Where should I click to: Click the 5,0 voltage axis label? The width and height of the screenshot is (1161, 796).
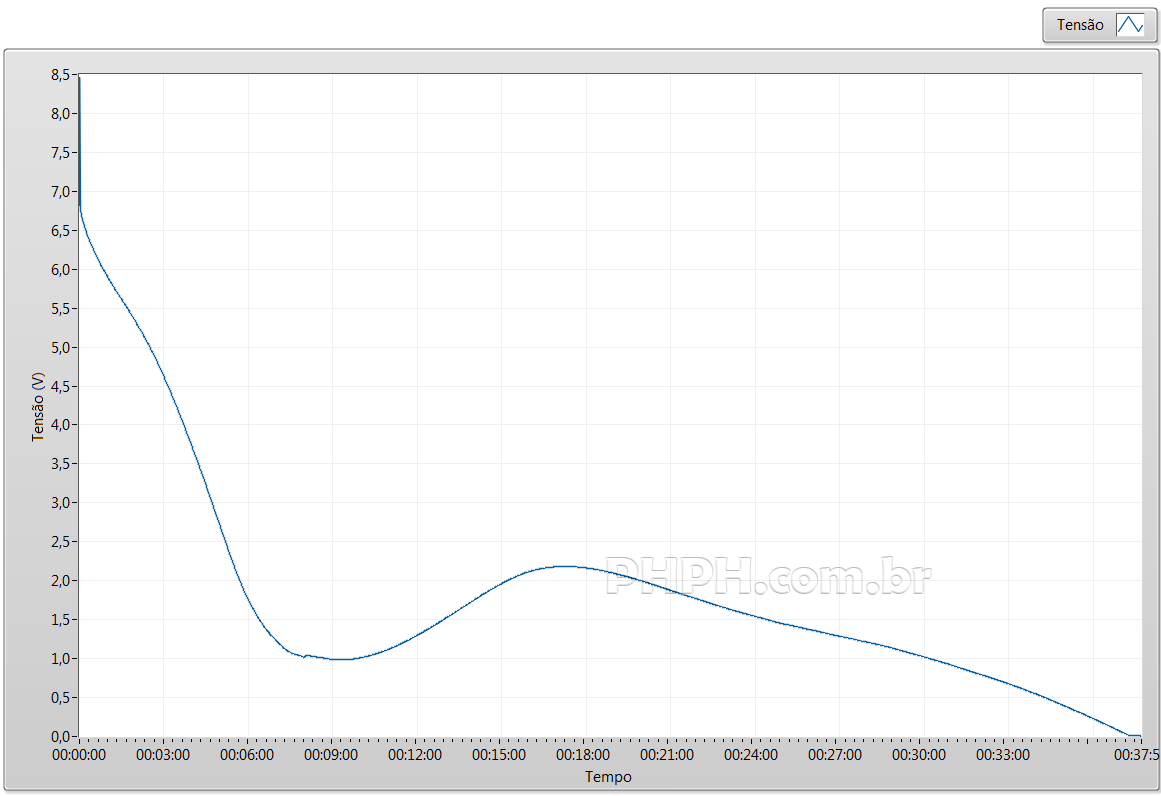click(x=61, y=347)
